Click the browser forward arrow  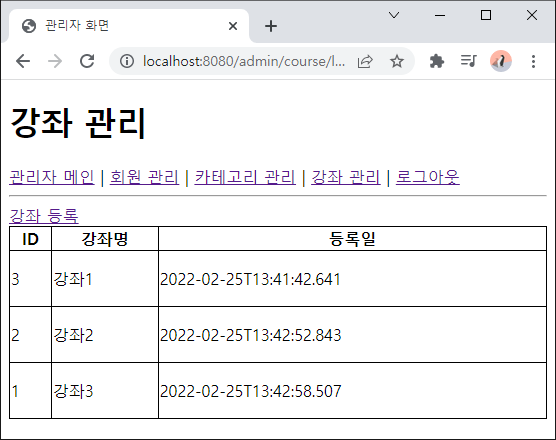[55, 61]
